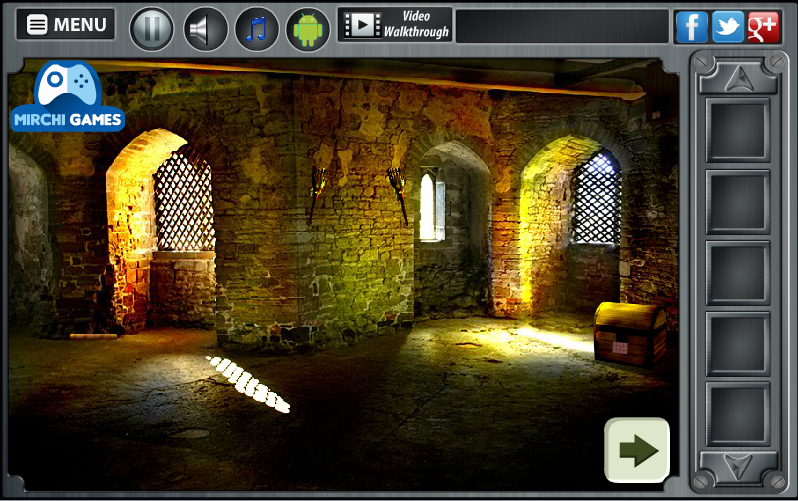This screenshot has width=798, height=501.
Task: Share on Twitter
Action: click(x=728, y=27)
